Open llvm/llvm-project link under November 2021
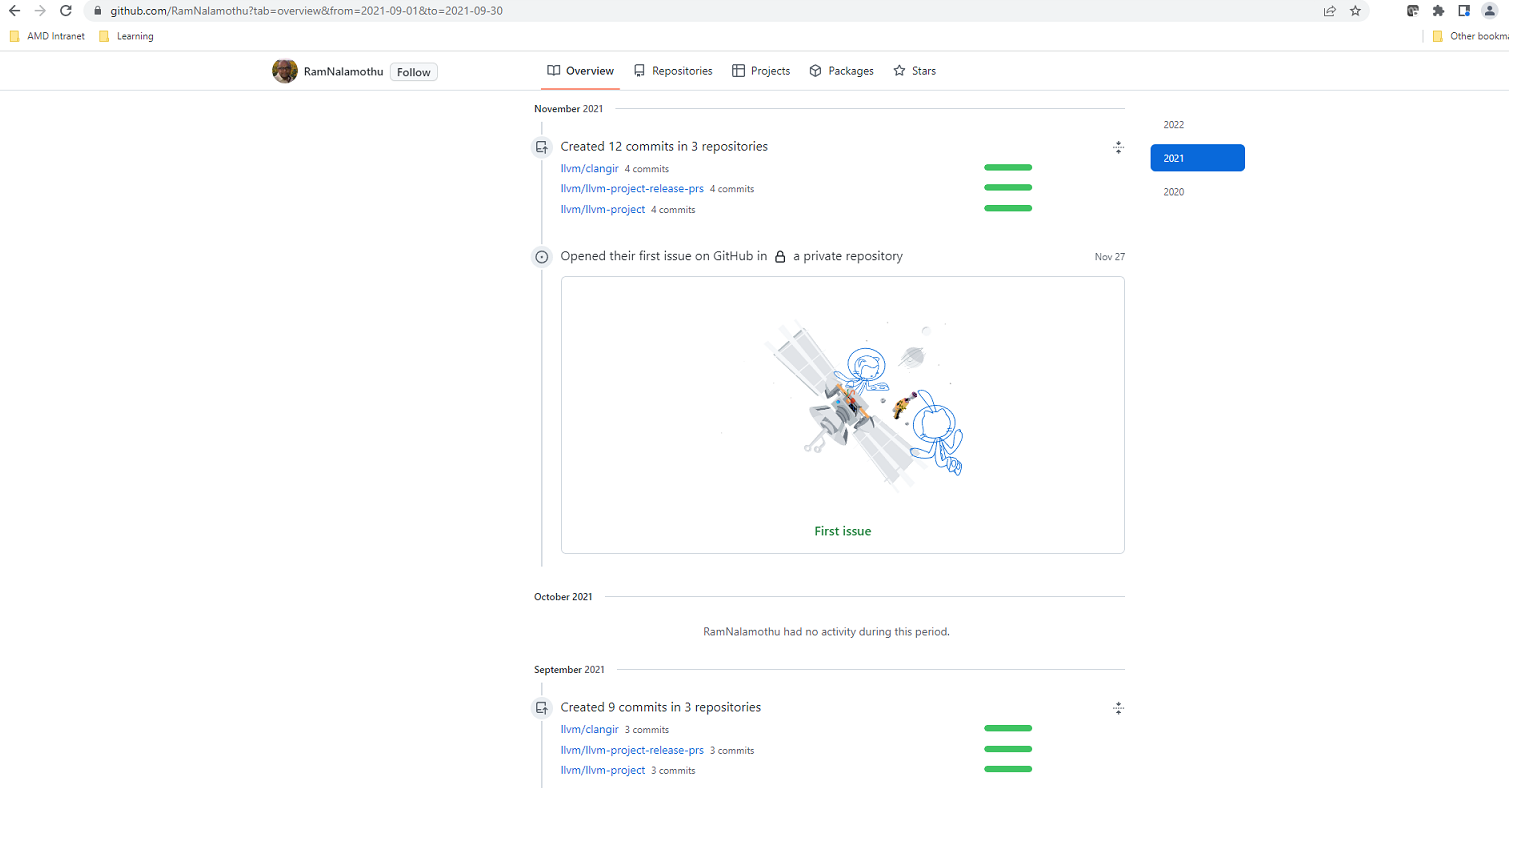This screenshot has height=864, width=1536. click(x=602, y=210)
